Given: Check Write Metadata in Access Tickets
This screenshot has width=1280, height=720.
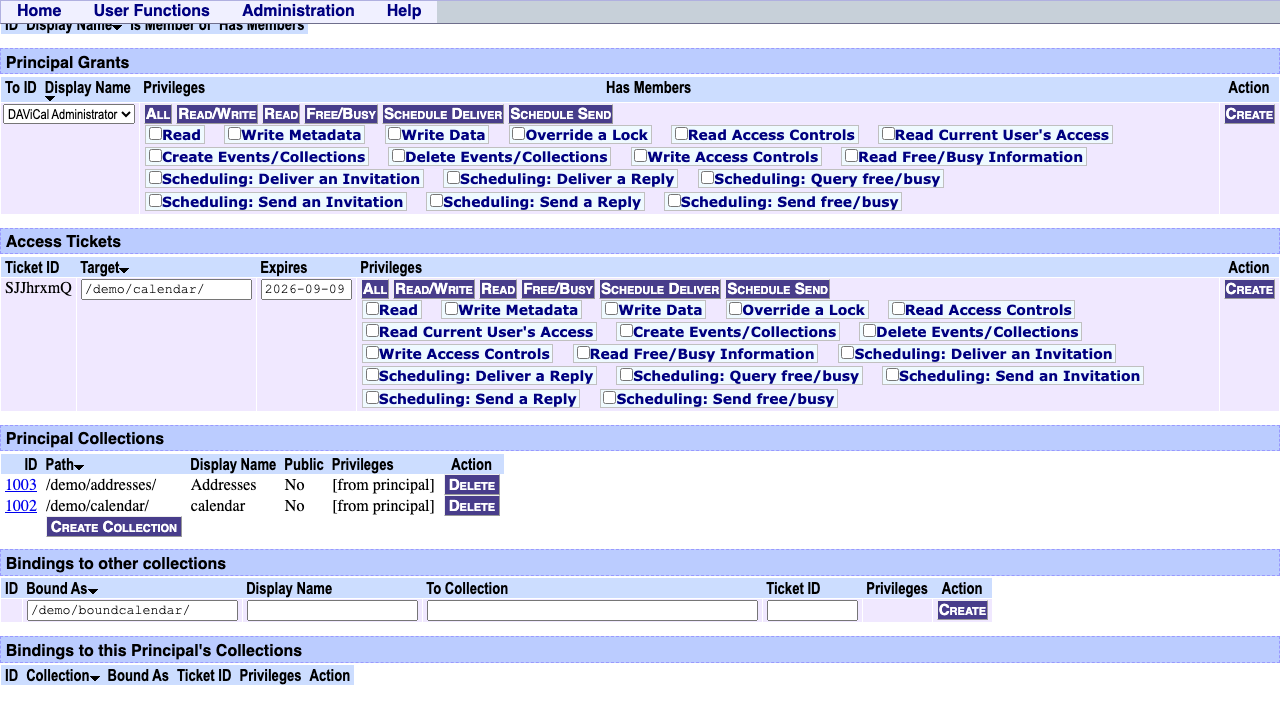Looking at the screenshot, I should point(451,308).
